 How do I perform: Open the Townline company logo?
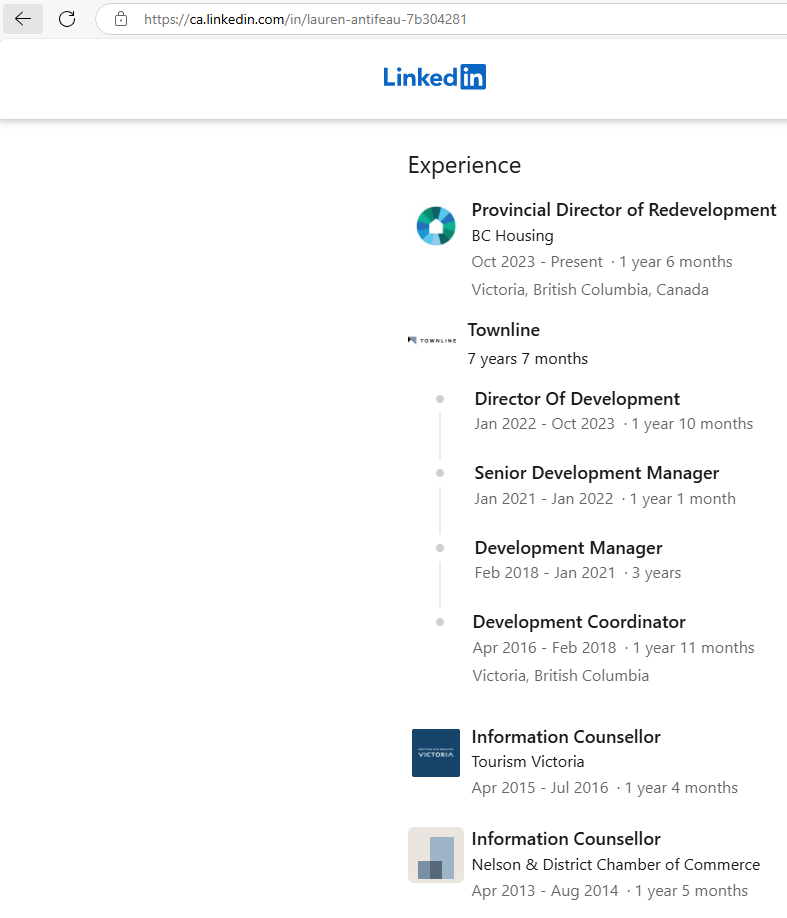click(x=432, y=340)
